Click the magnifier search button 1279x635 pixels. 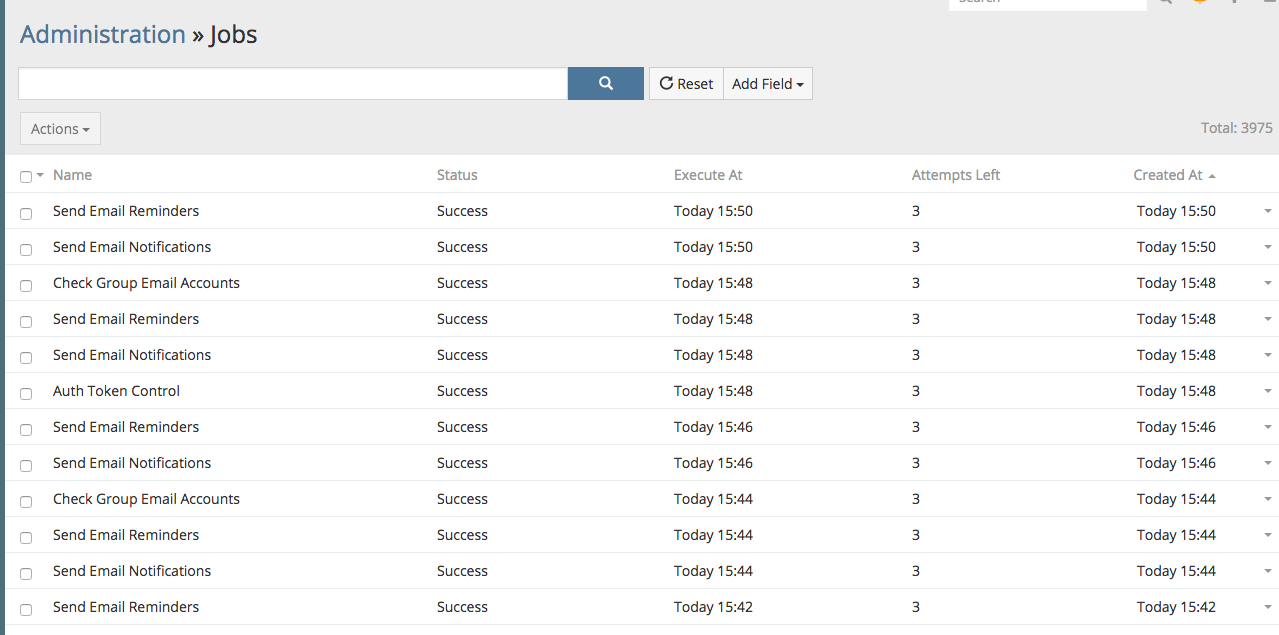click(x=605, y=84)
